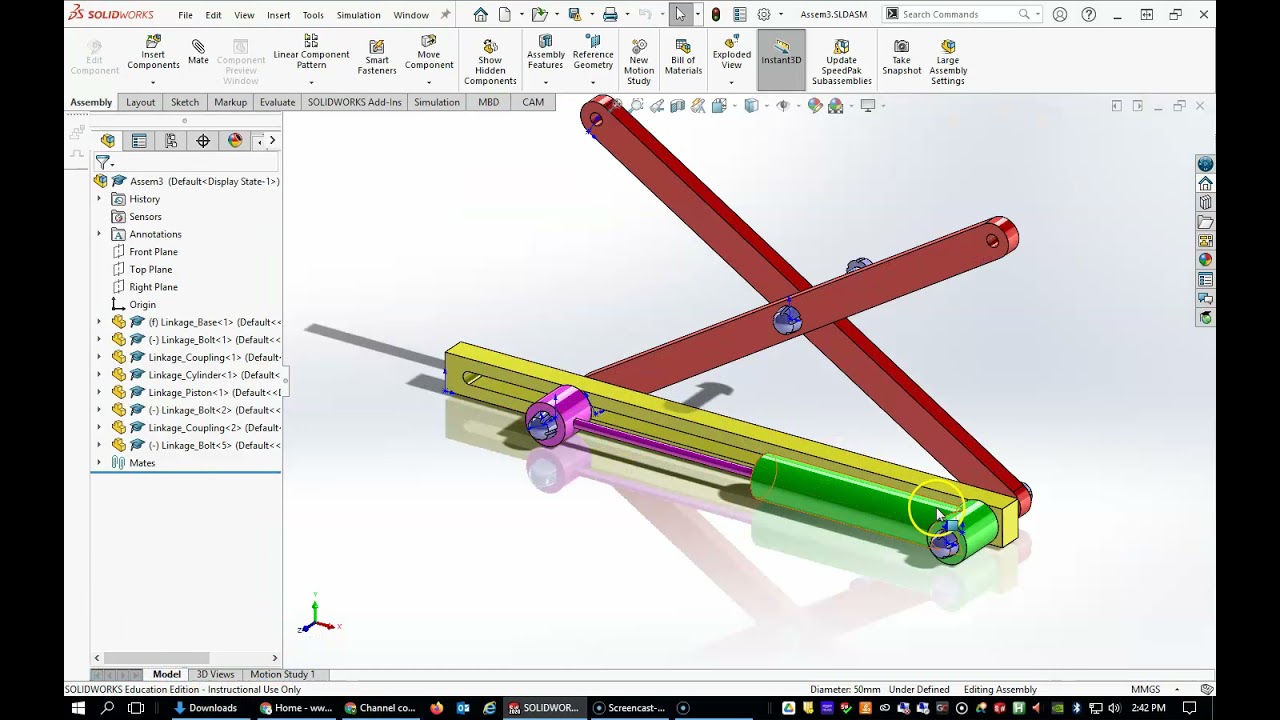Click the Windows Start button
Screen dimensions: 1280x720
(79, 708)
